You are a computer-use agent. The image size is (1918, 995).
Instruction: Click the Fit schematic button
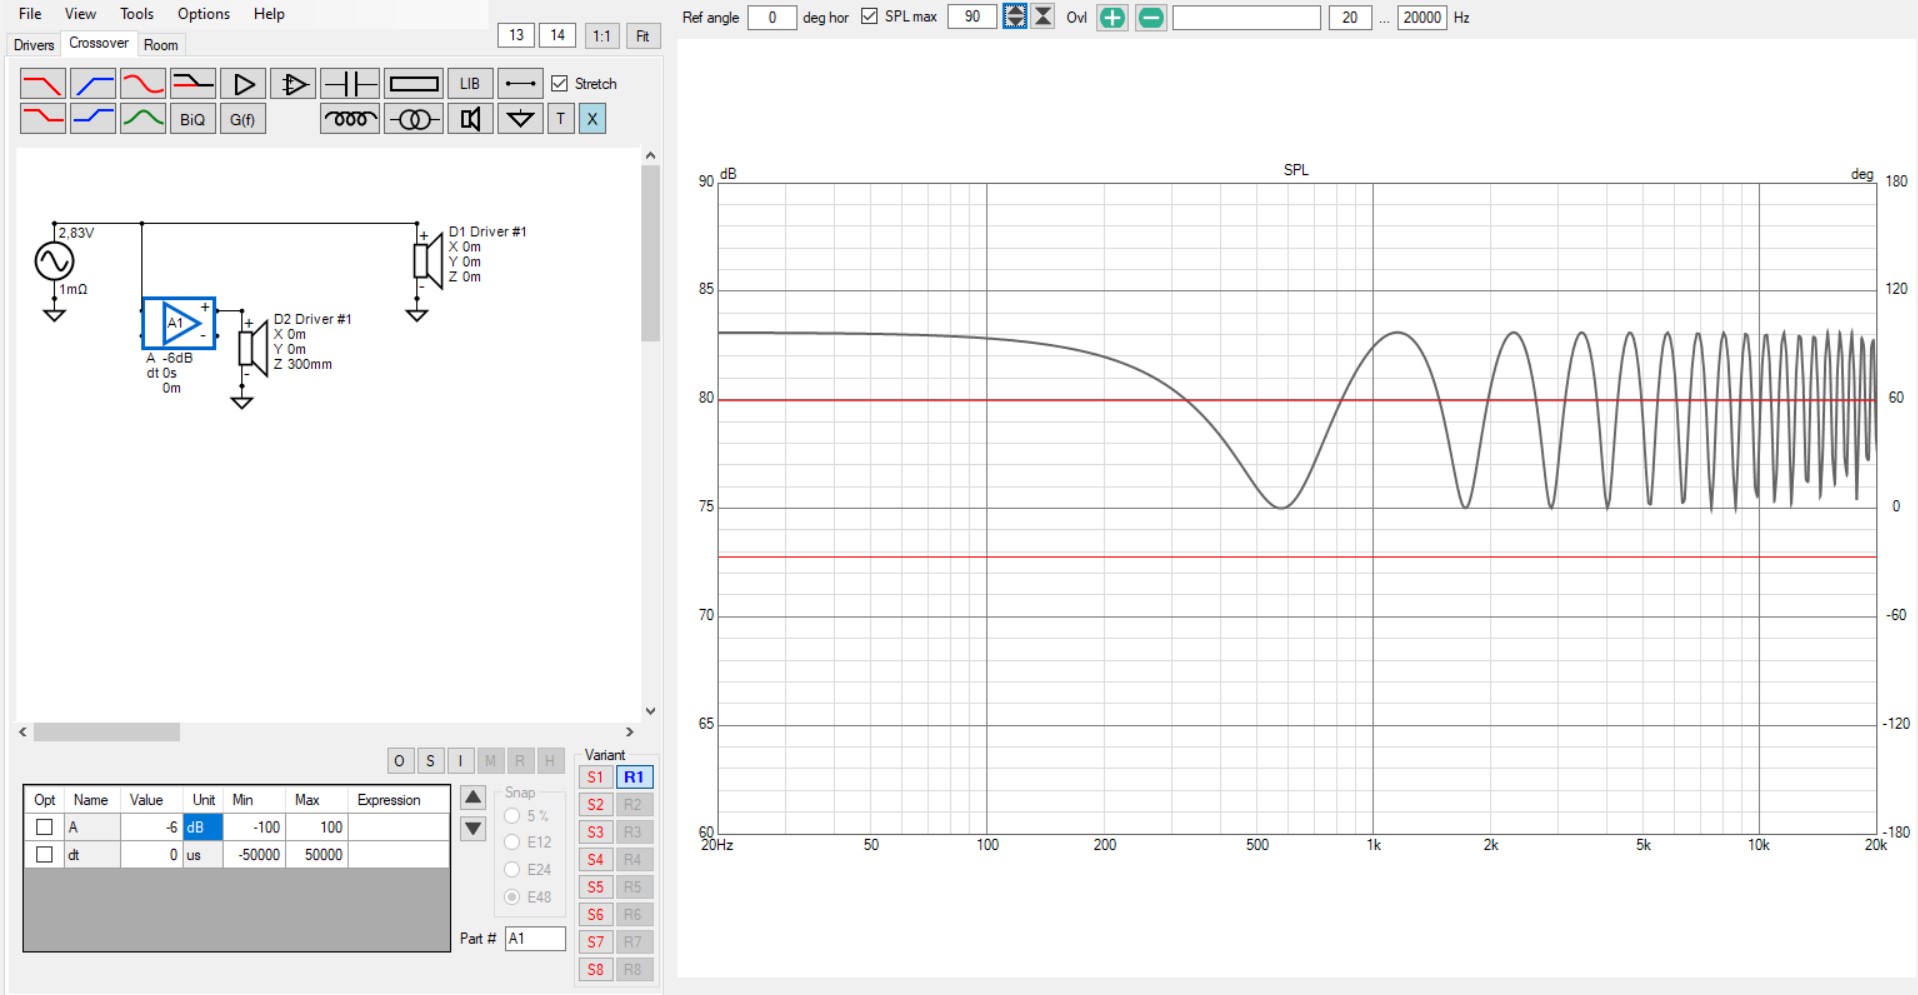coord(643,36)
